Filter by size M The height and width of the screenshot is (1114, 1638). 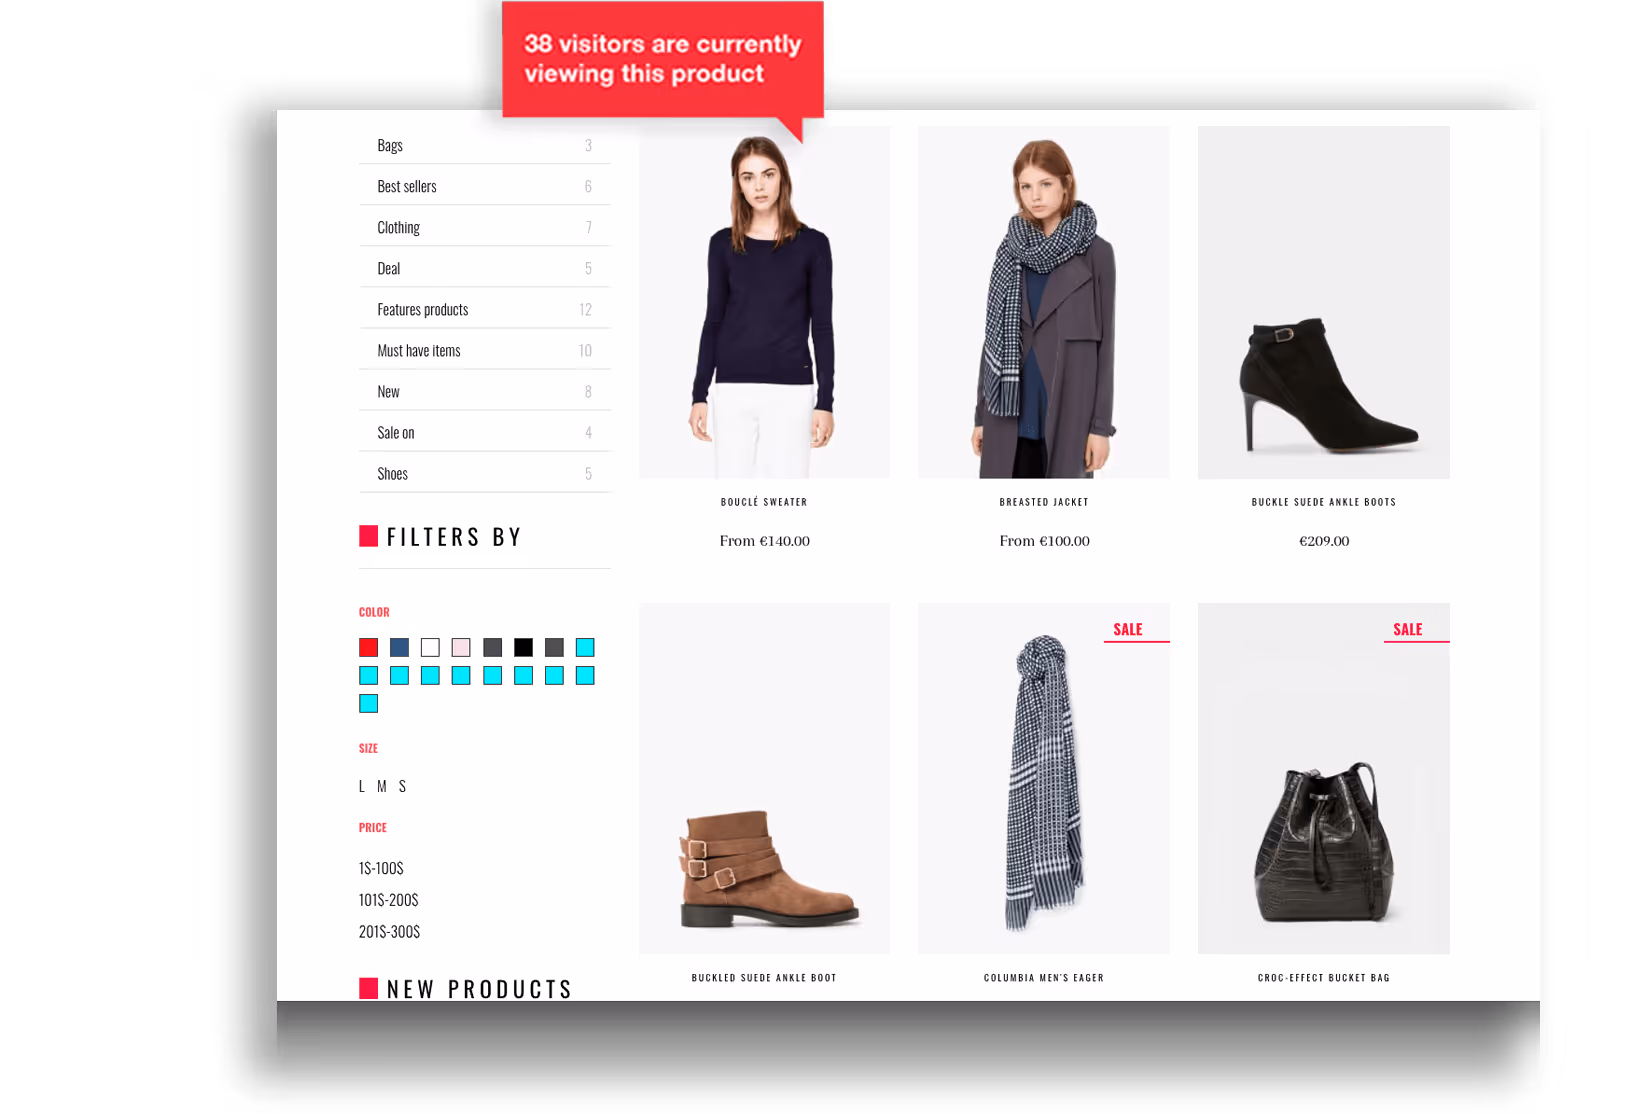click(x=382, y=786)
